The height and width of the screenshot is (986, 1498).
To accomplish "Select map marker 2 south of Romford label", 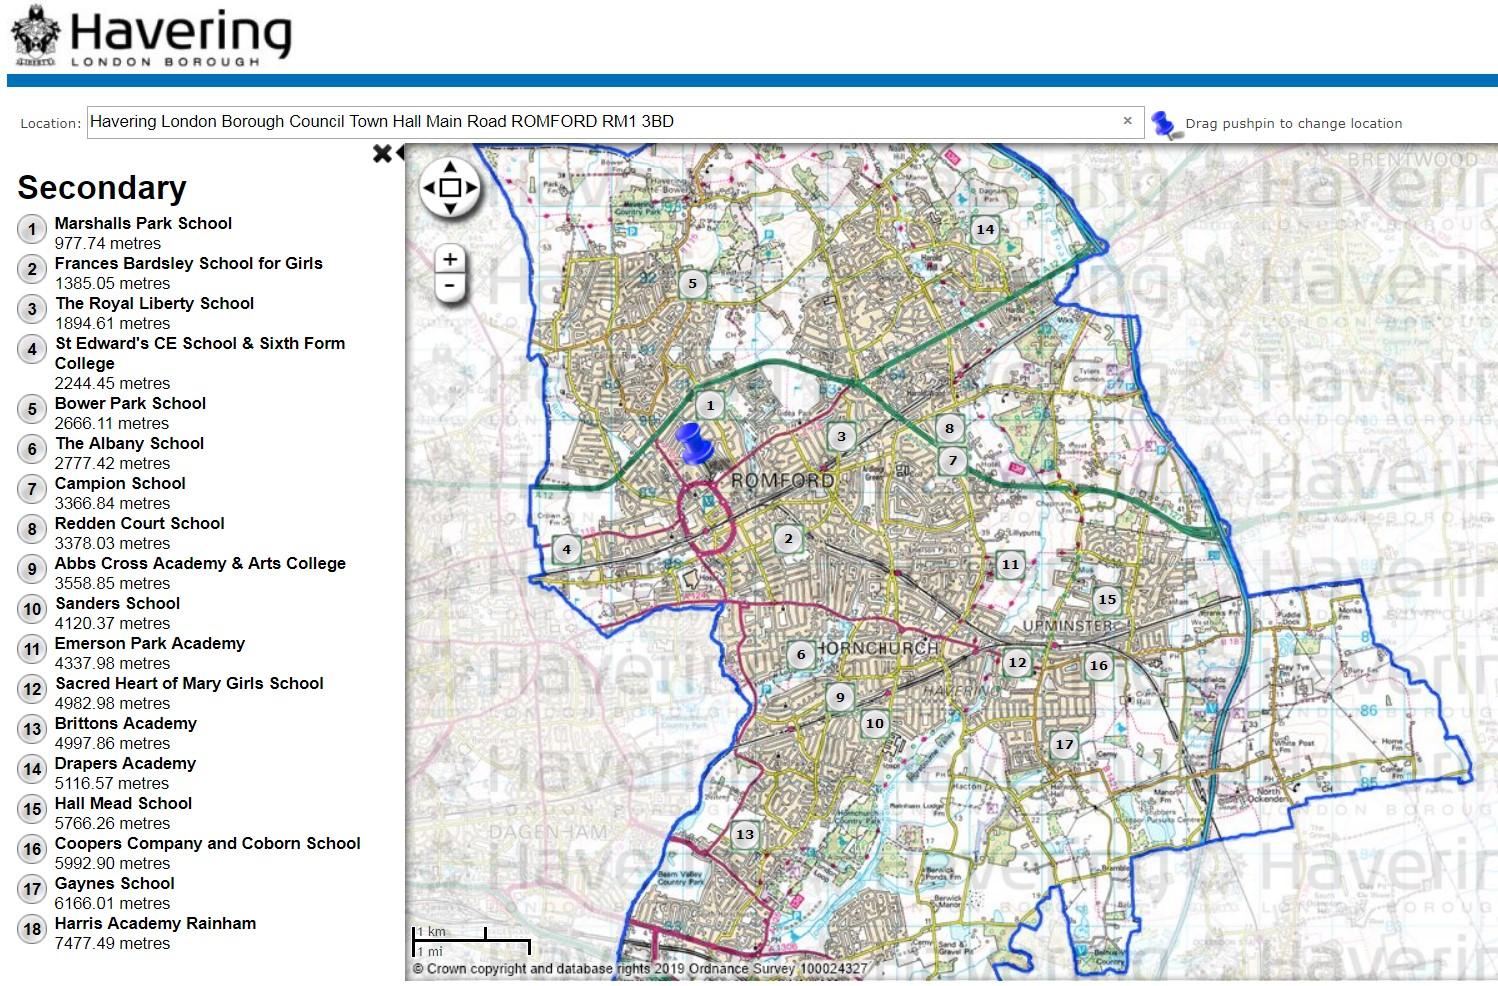I will [788, 539].
